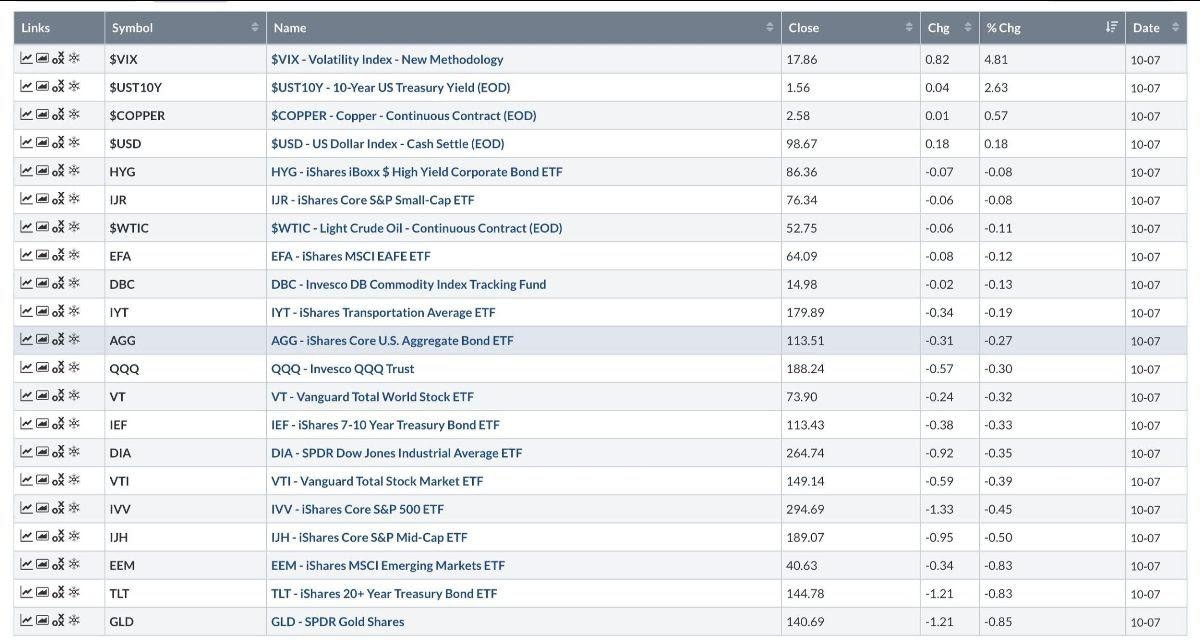Click the 17.86 close value for $VIX
1200x640 pixels.
pos(802,59)
